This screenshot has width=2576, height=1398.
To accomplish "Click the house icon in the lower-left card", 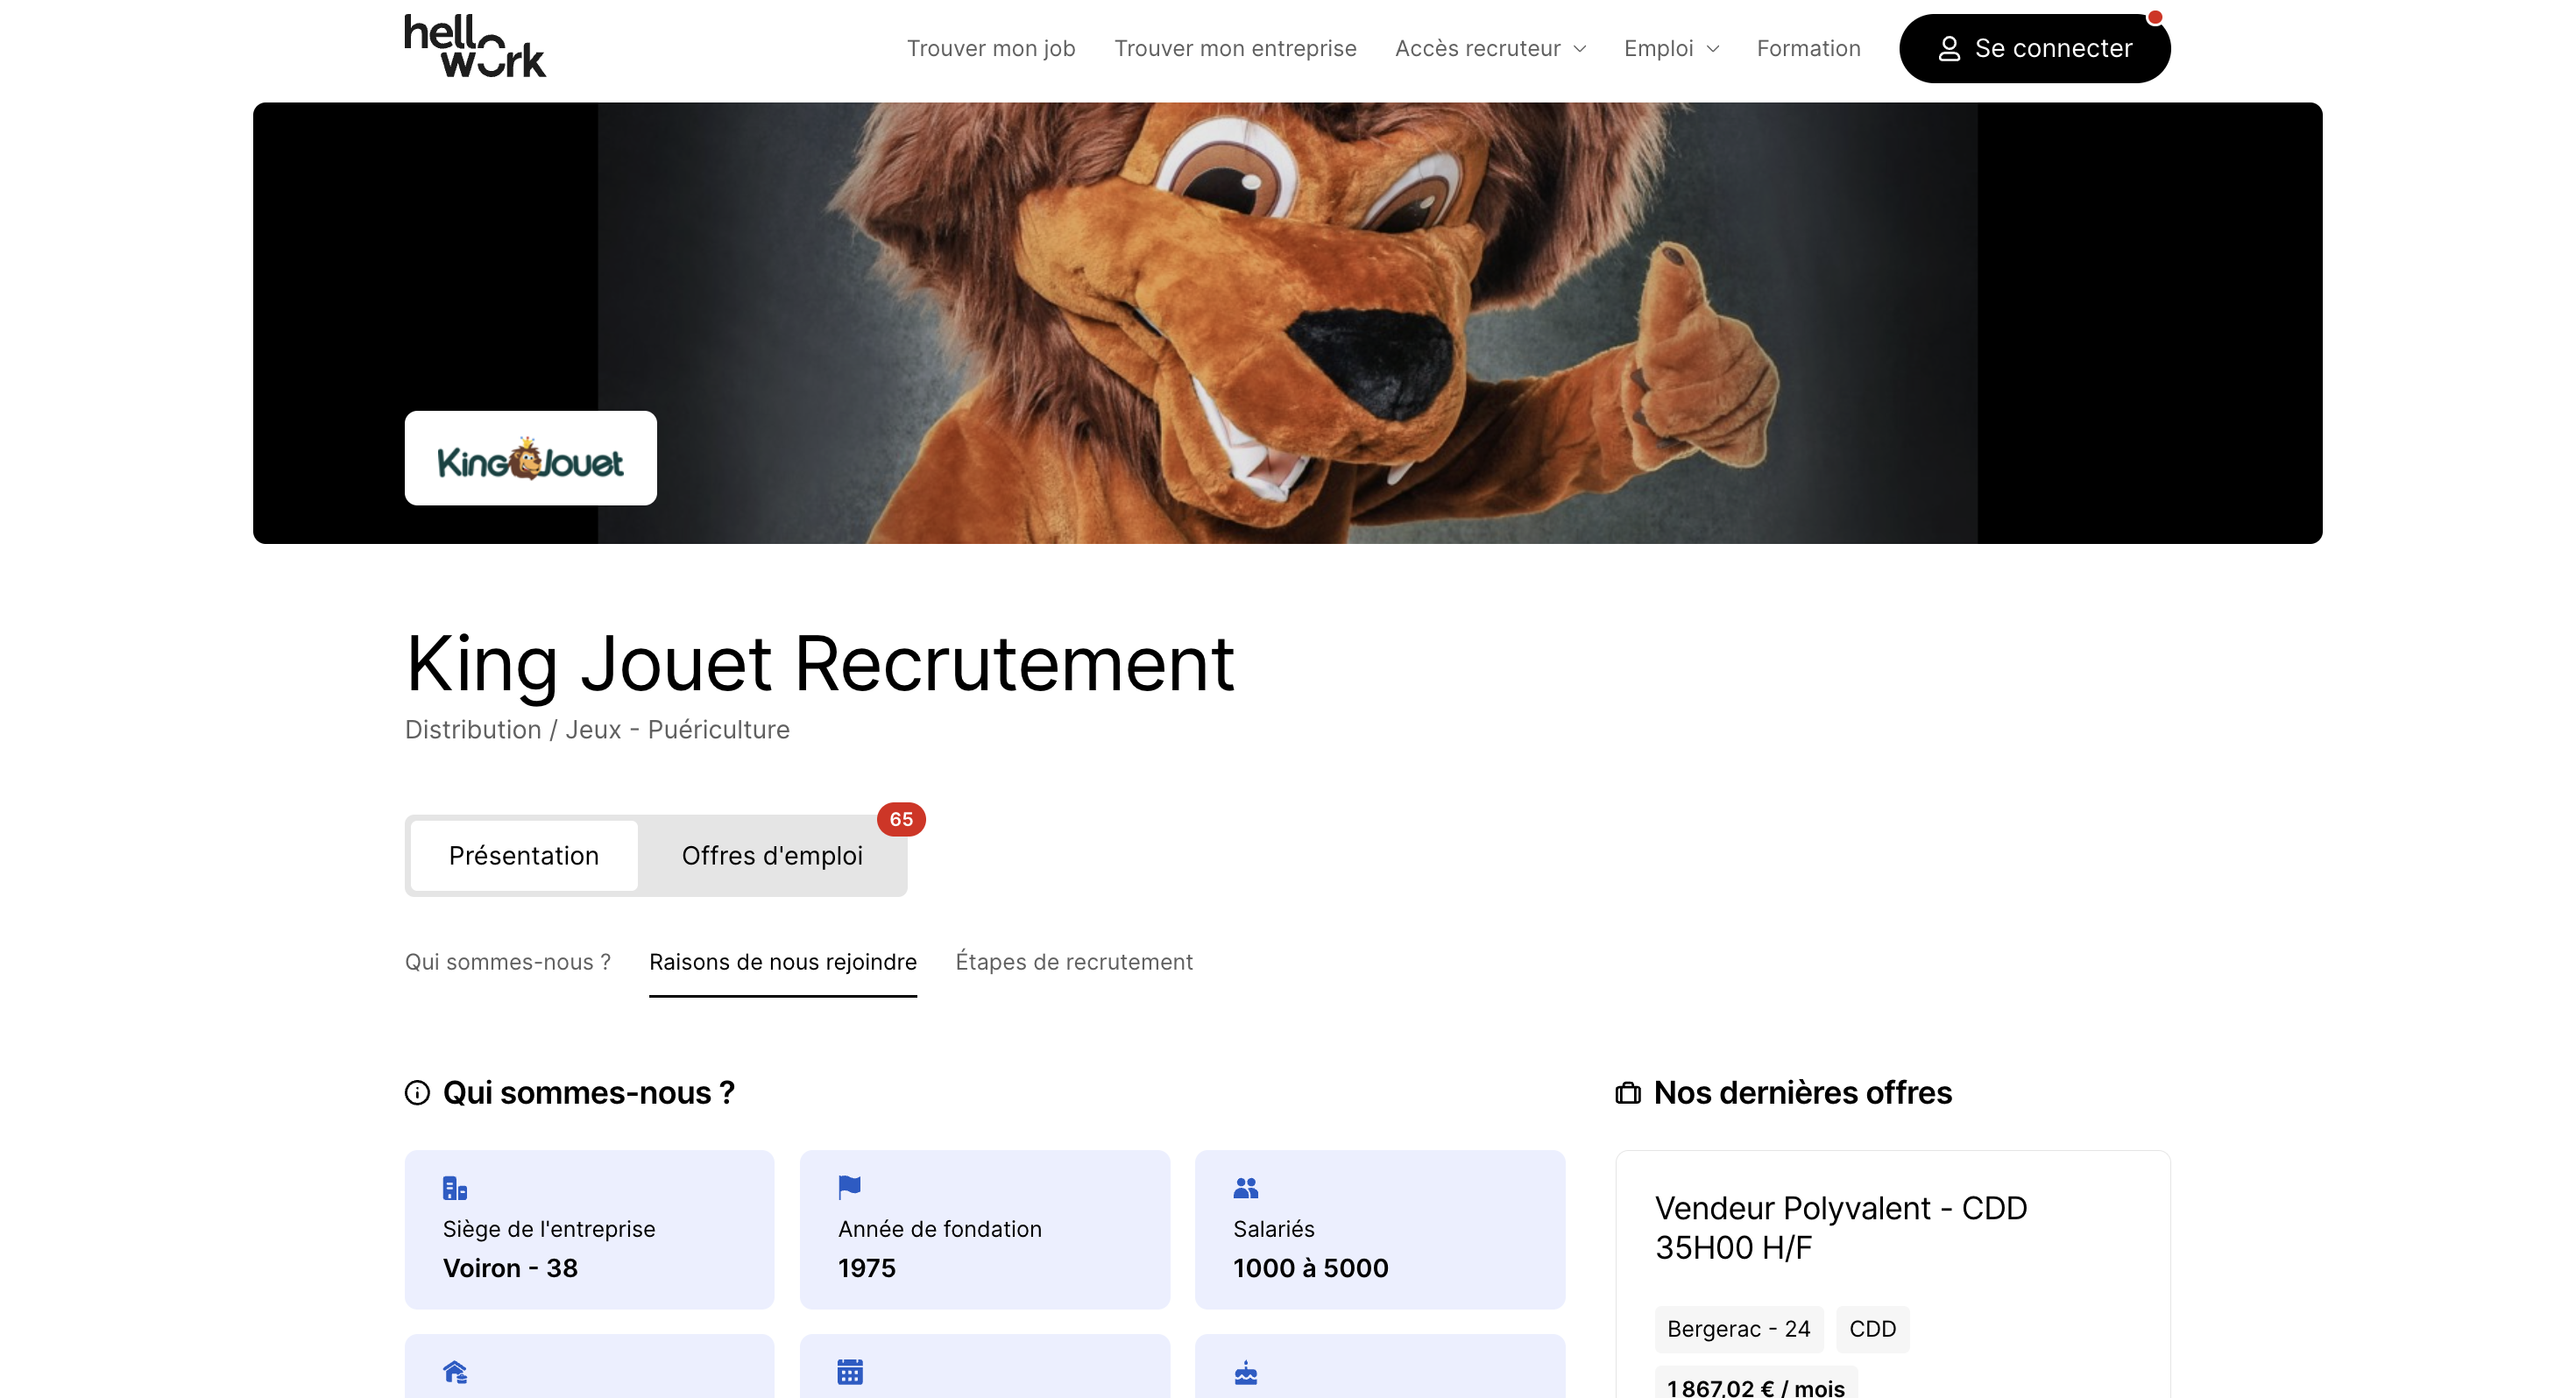I will coord(455,1371).
